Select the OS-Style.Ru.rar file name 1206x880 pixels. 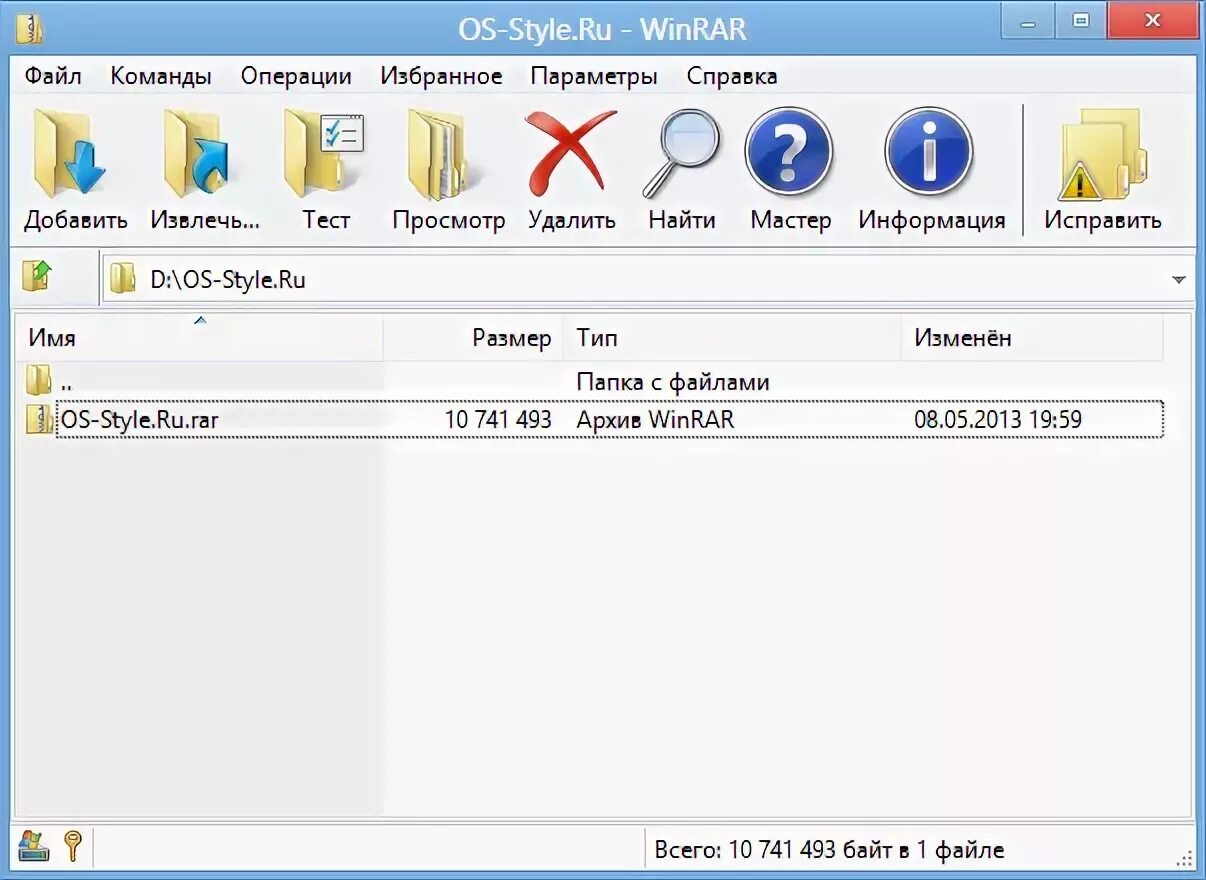pyautogui.click(x=140, y=420)
